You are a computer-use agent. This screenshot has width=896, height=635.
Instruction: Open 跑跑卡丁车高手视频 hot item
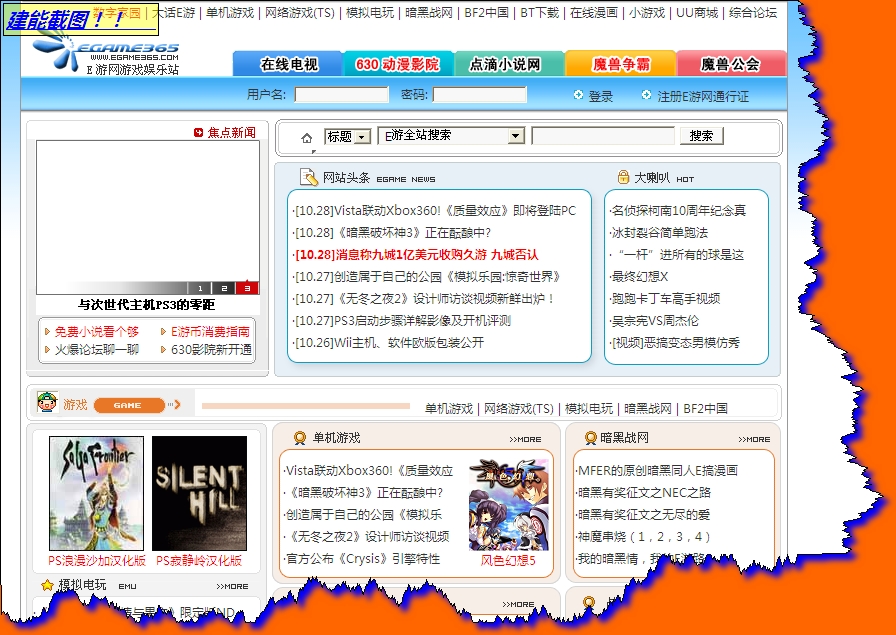pyautogui.click(x=666, y=298)
